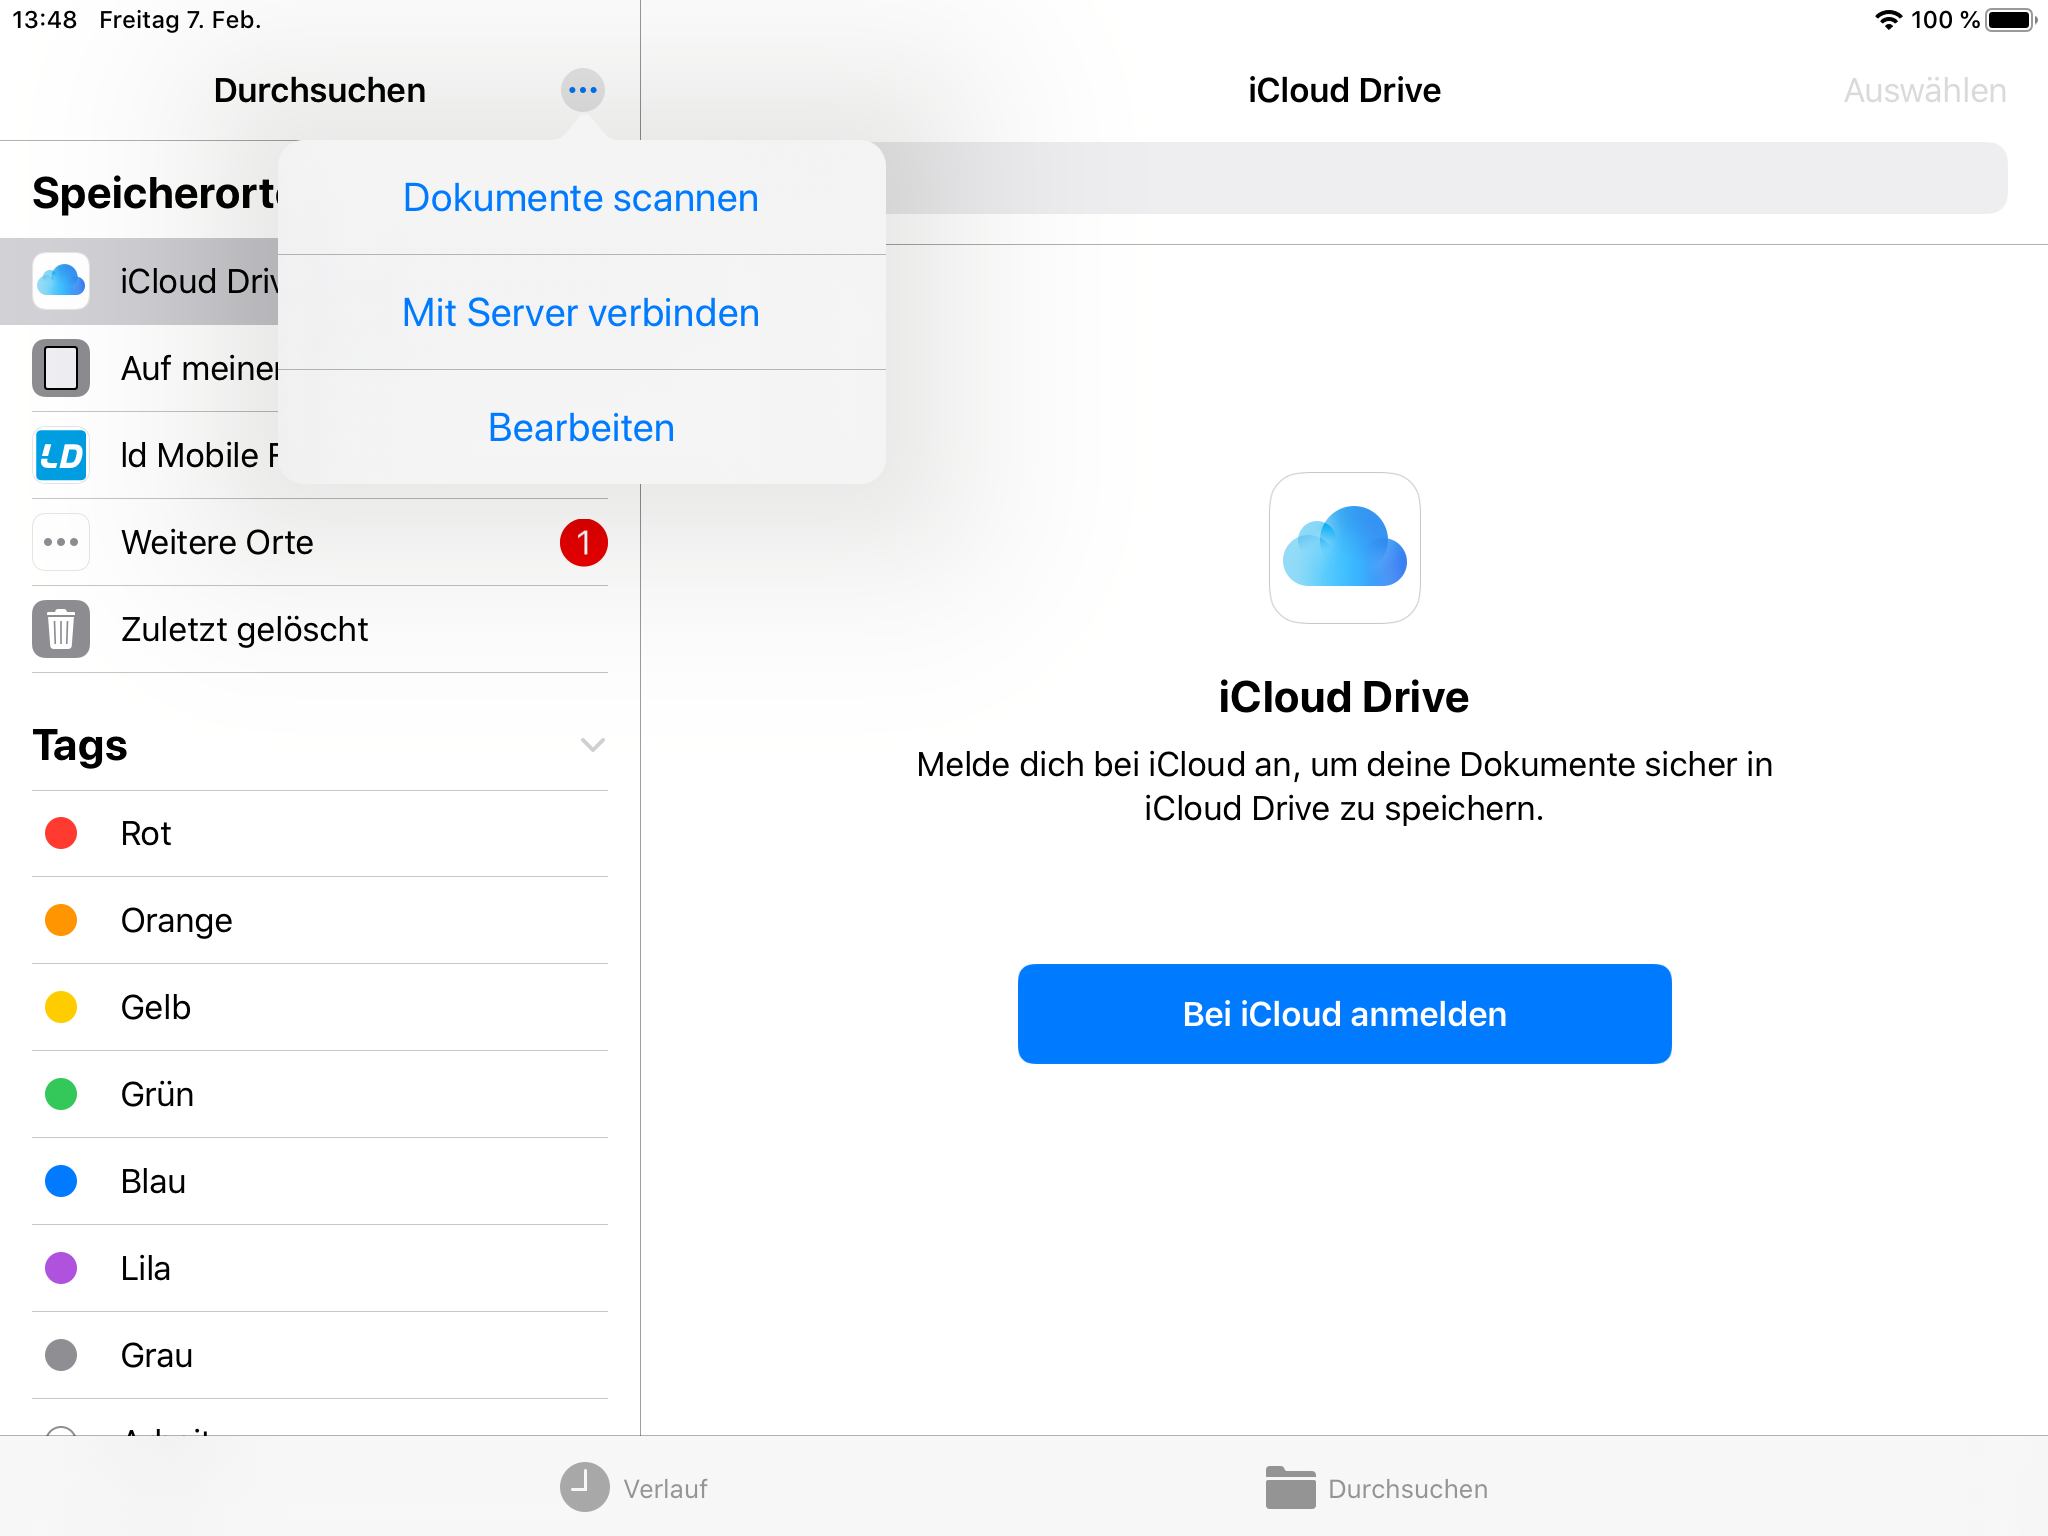2048x1536 pixels.
Task: Tap the Auswählen button
Action: 1925,90
